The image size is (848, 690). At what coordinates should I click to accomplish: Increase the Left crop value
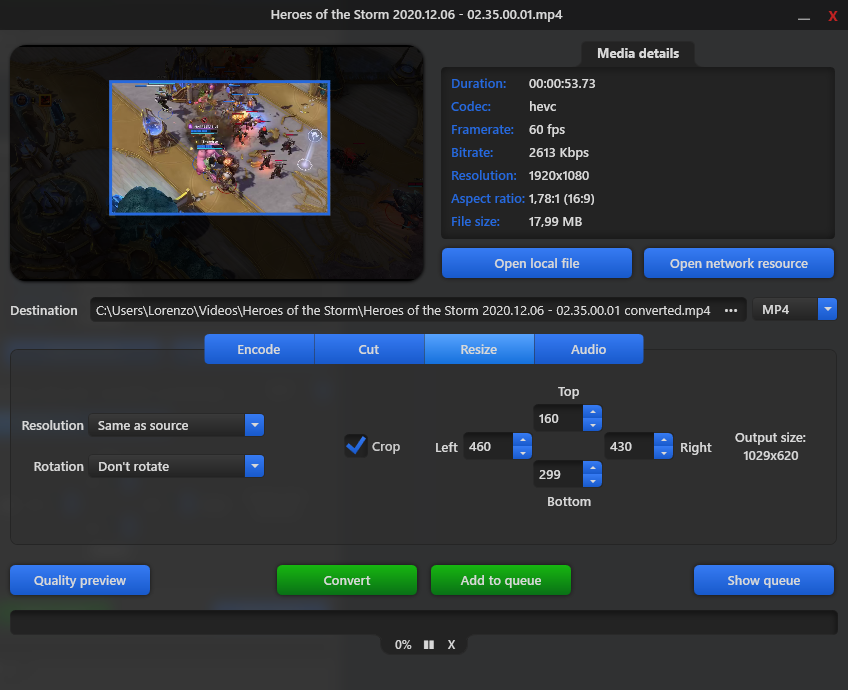[x=522, y=440]
